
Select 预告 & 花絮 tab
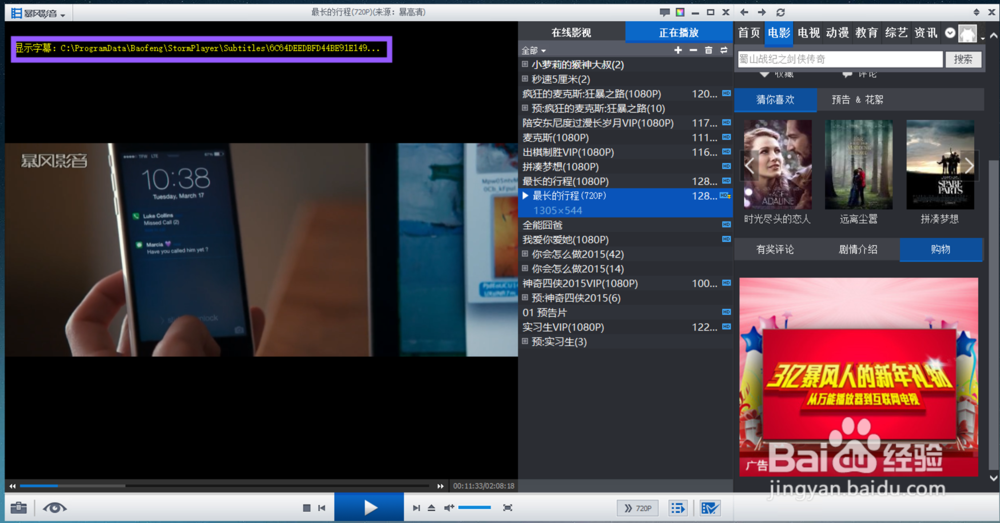coord(857,99)
